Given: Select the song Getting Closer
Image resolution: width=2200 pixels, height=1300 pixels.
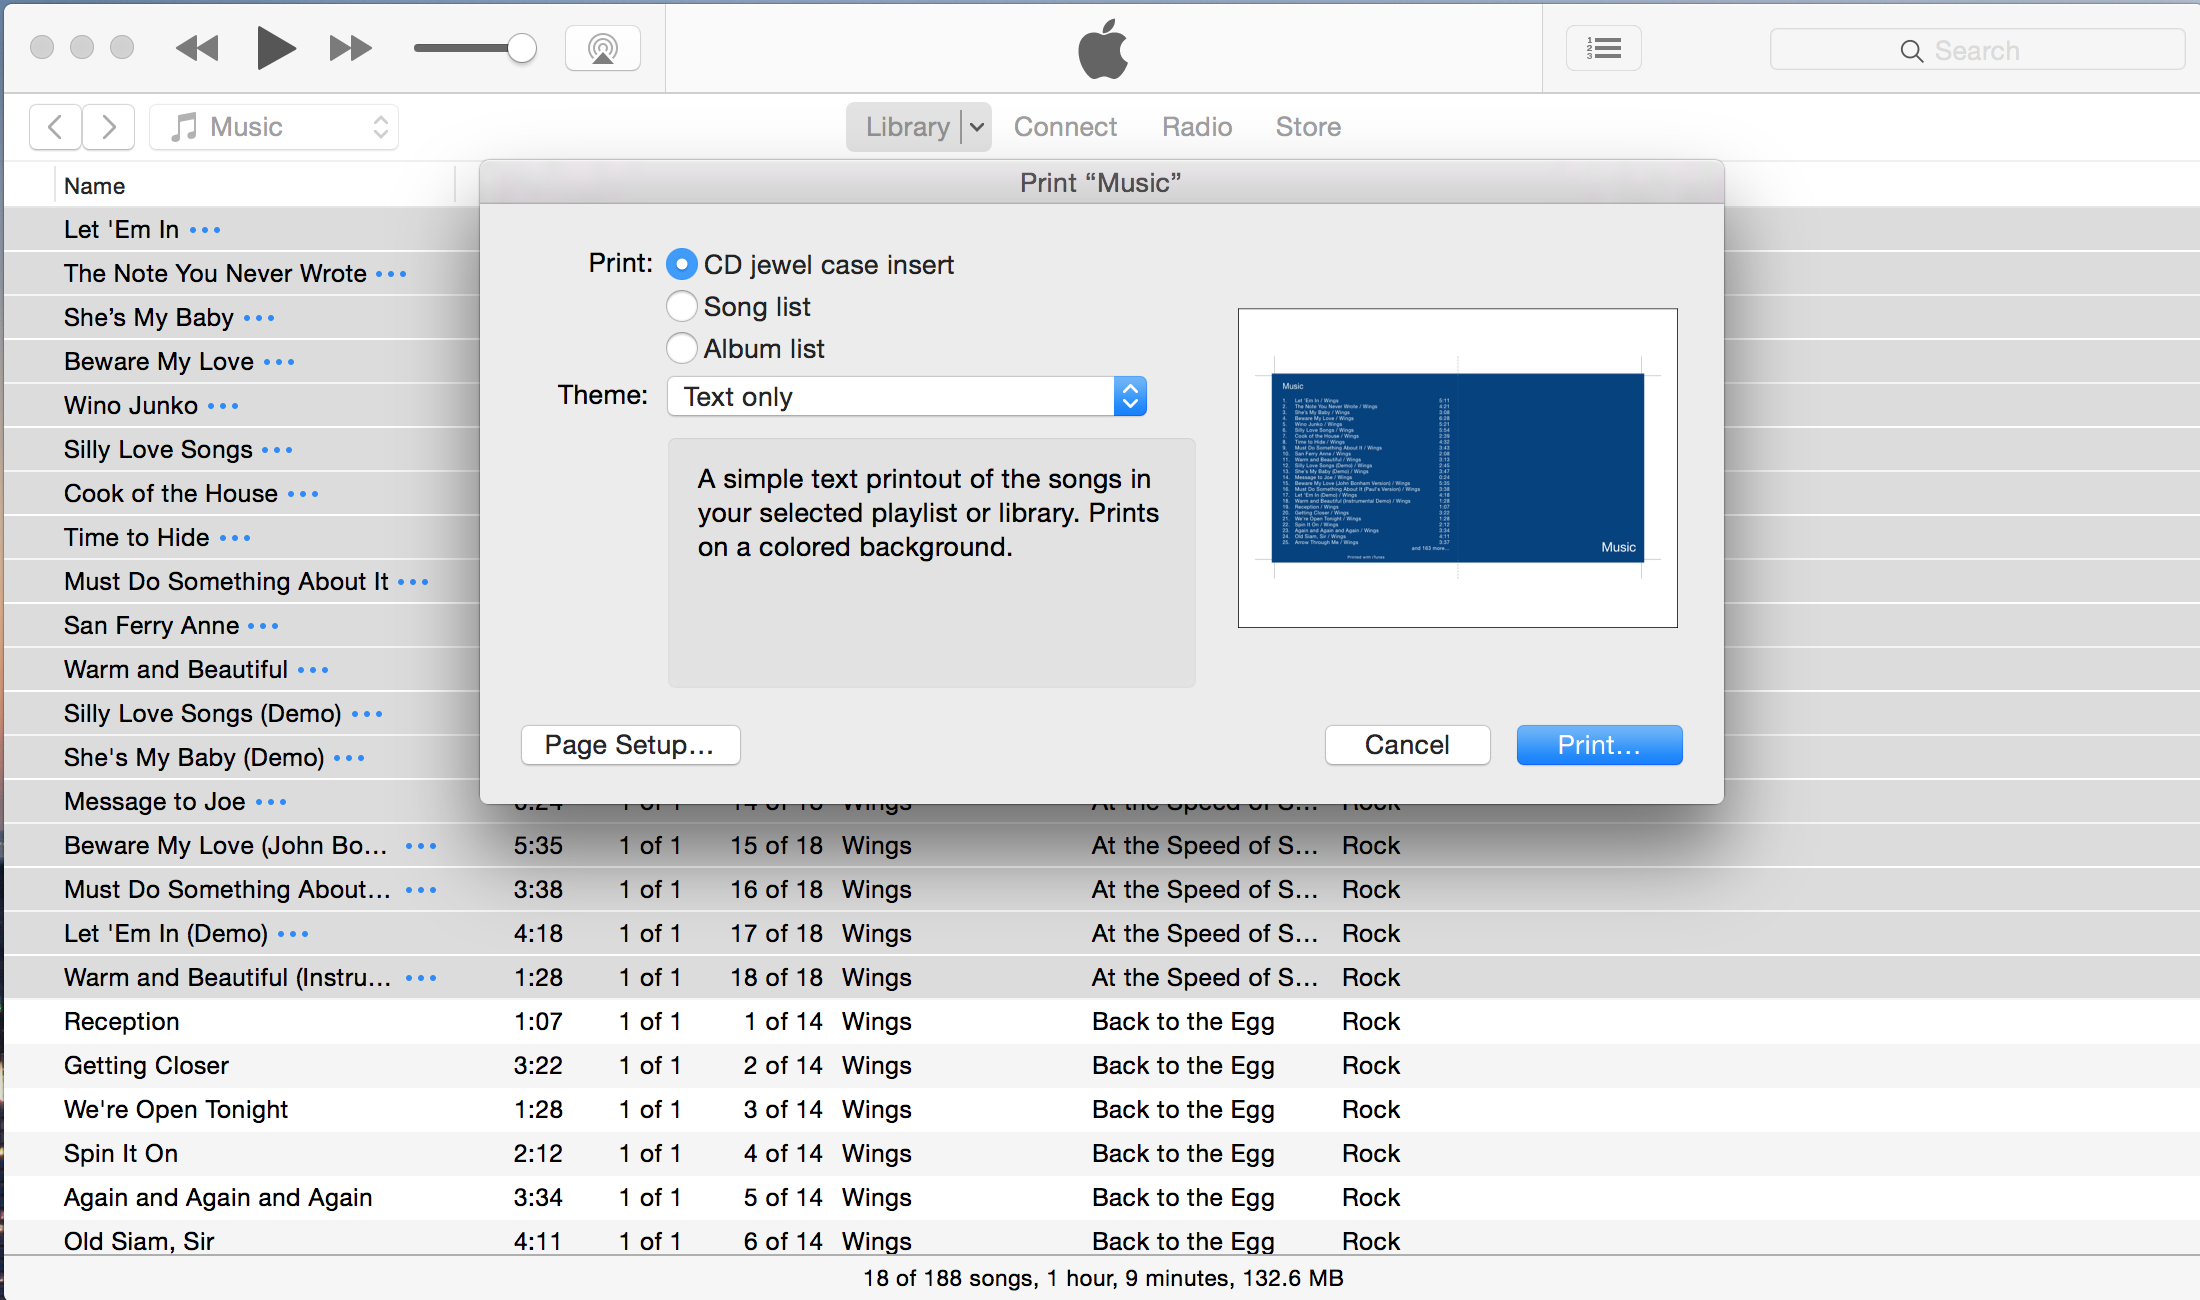Looking at the screenshot, I should pyautogui.click(x=146, y=1065).
